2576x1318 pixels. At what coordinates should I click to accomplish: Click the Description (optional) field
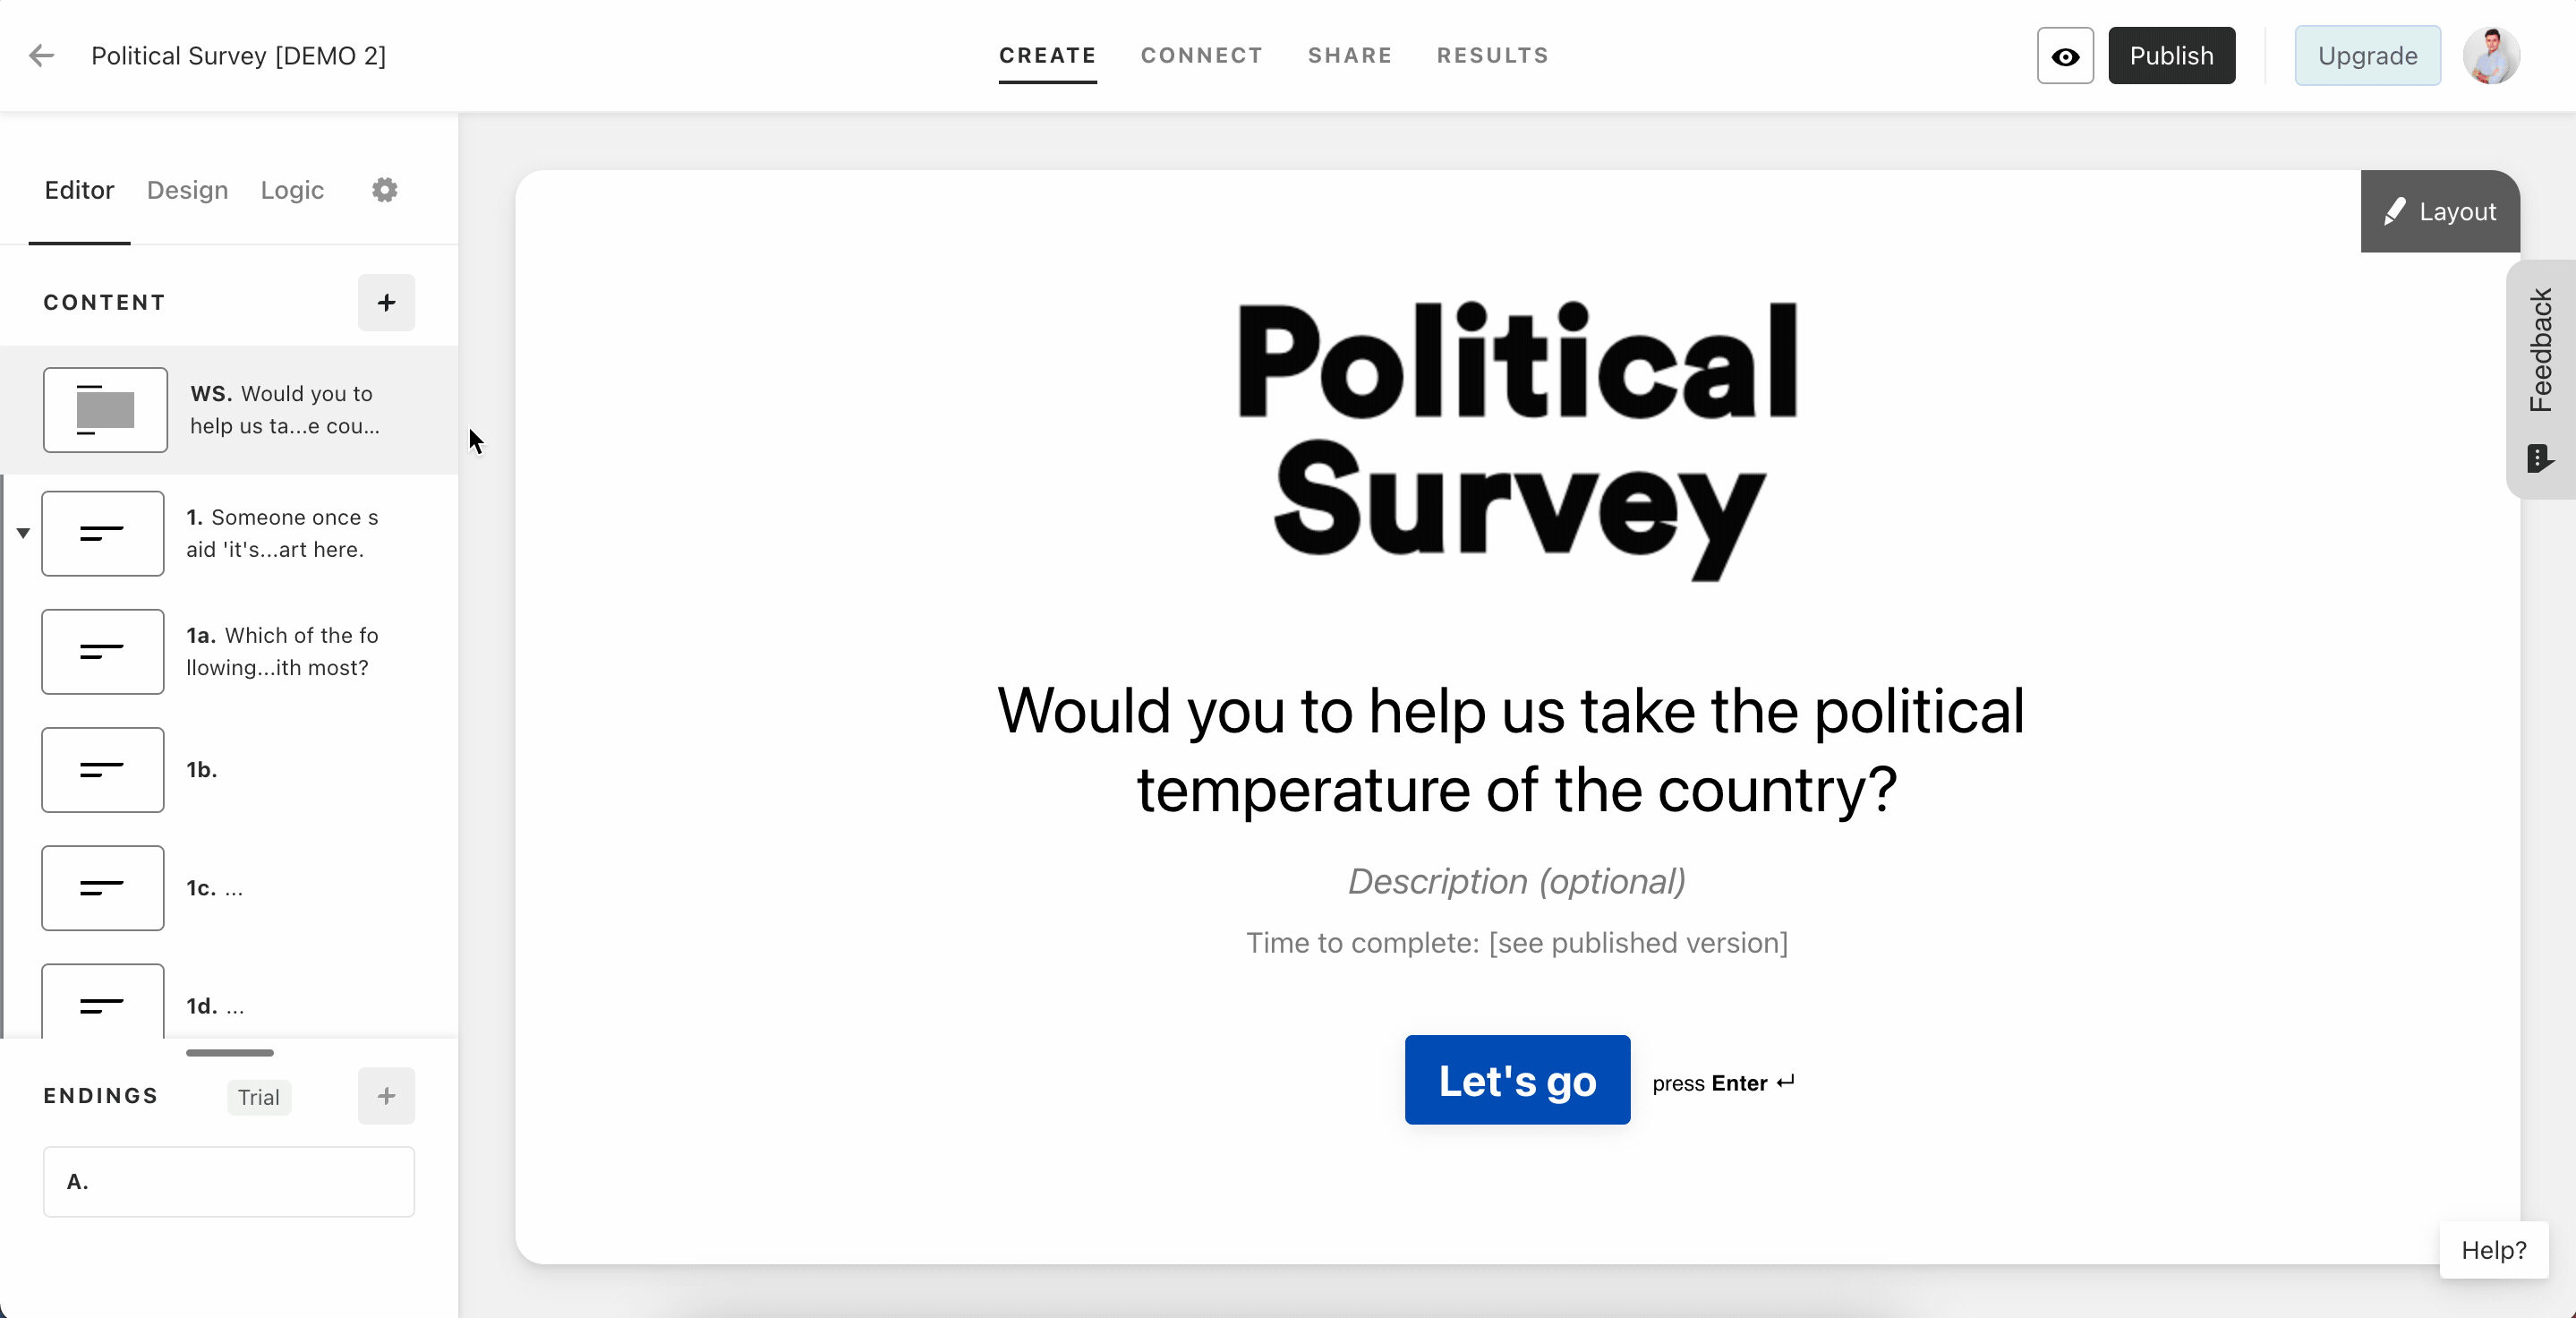click(x=1517, y=882)
